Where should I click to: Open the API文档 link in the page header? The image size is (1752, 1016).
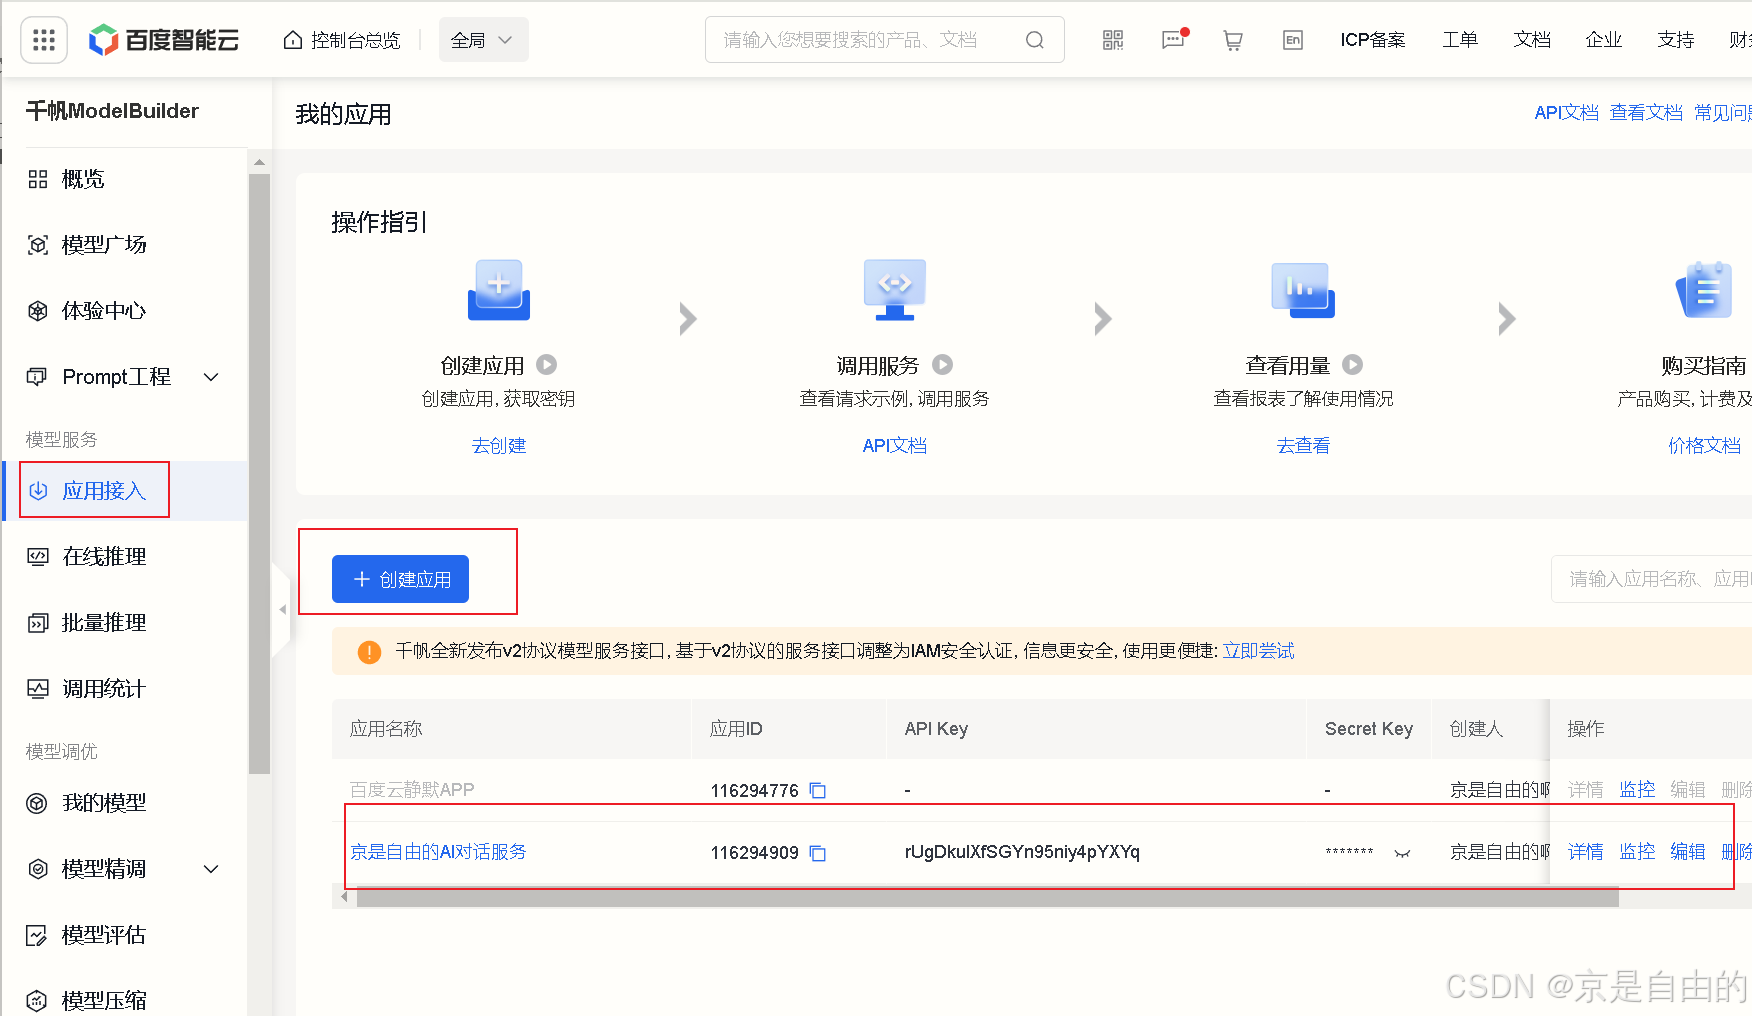(1566, 113)
